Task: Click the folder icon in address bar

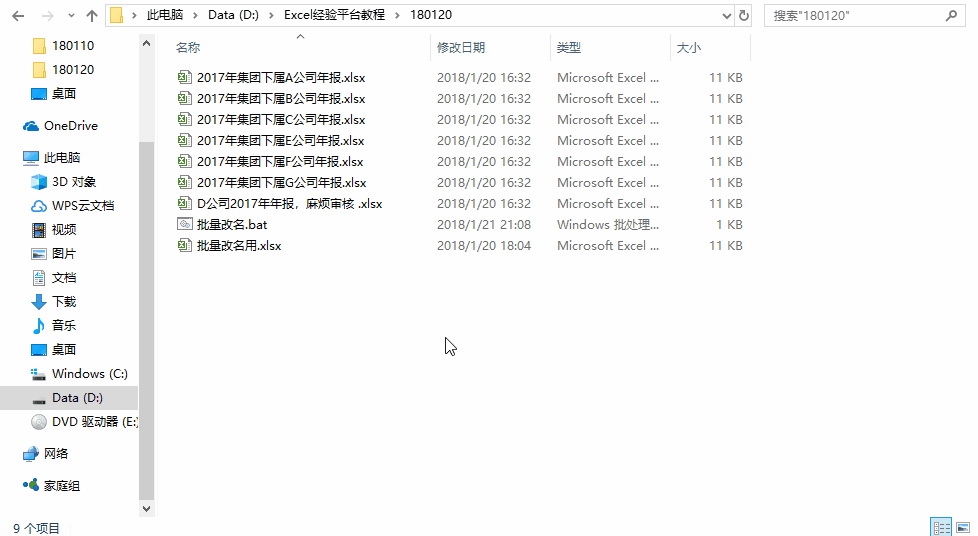Action: (x=117, y=15)
